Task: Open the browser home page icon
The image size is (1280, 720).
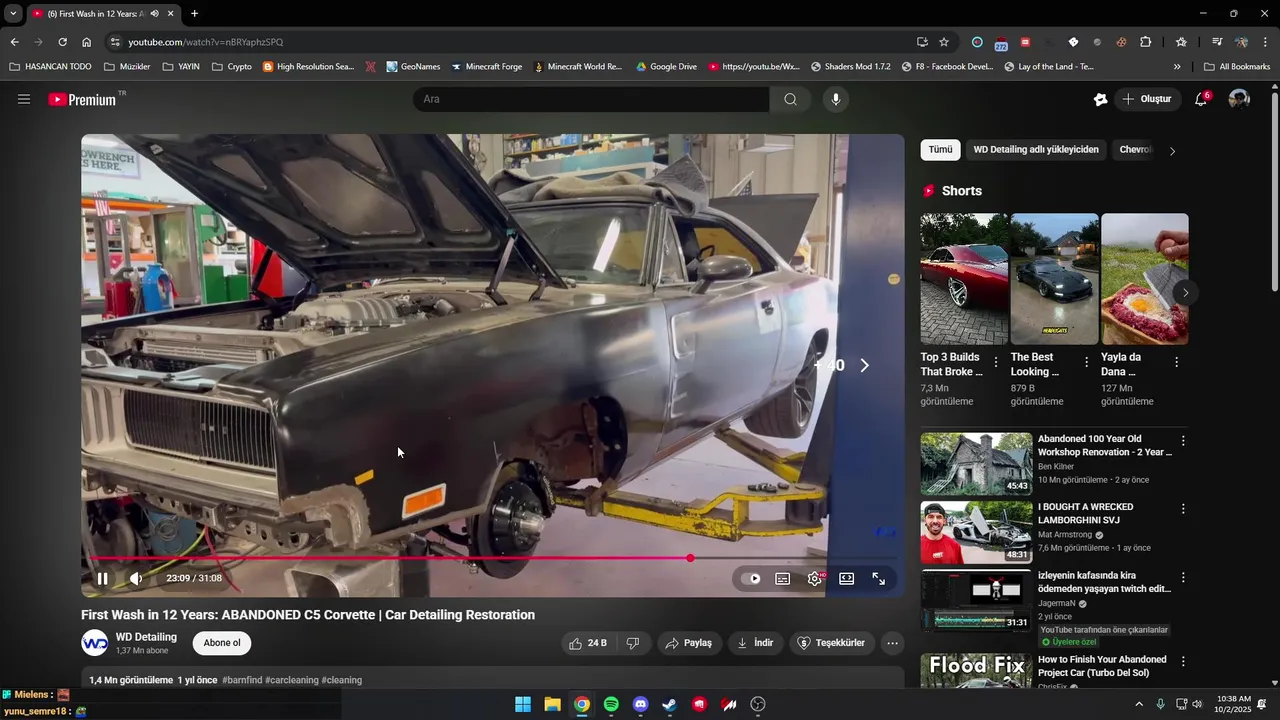Action: pyautogui.click(x=87, y=42)
